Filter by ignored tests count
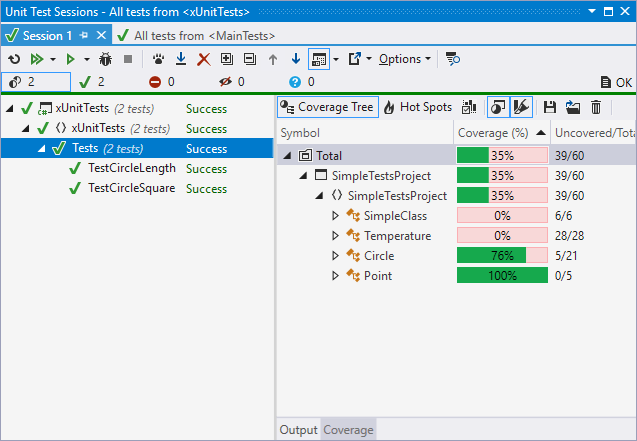Screen dimensions: 637x441 click(232, 82)
